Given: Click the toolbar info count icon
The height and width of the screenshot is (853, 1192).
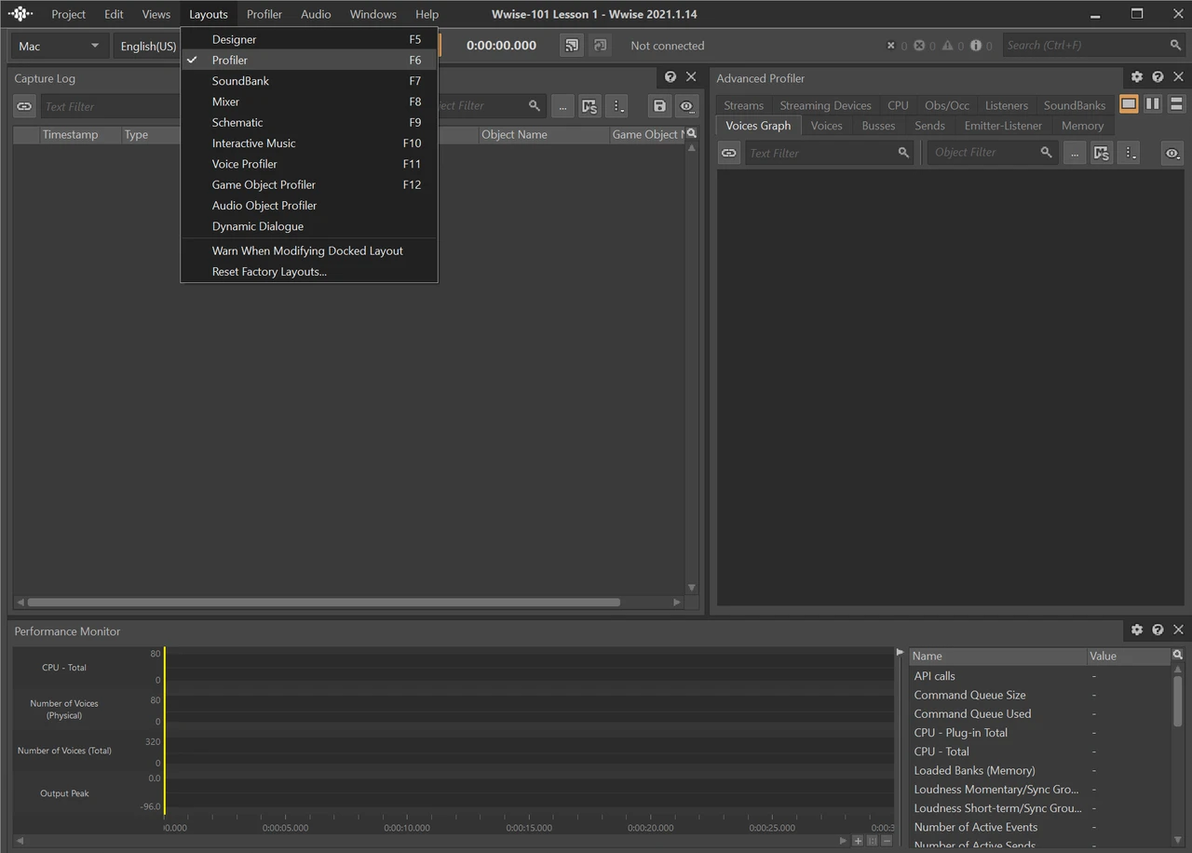Looking at the screenshot, I should (975, 46).
